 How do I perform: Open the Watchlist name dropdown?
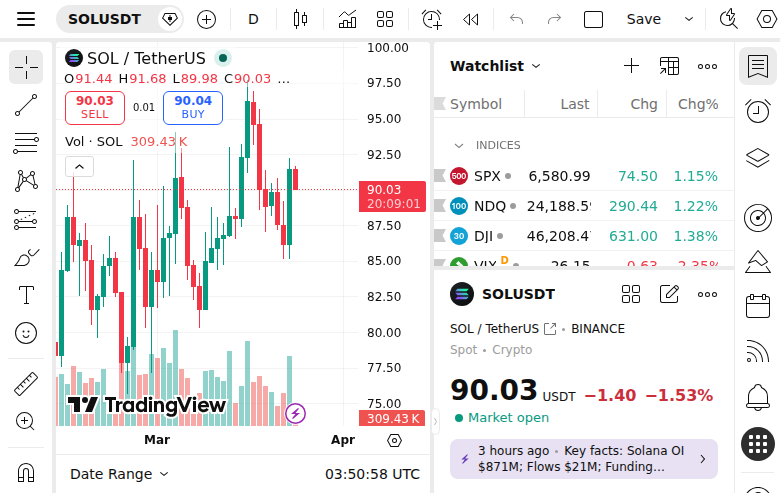495,66
